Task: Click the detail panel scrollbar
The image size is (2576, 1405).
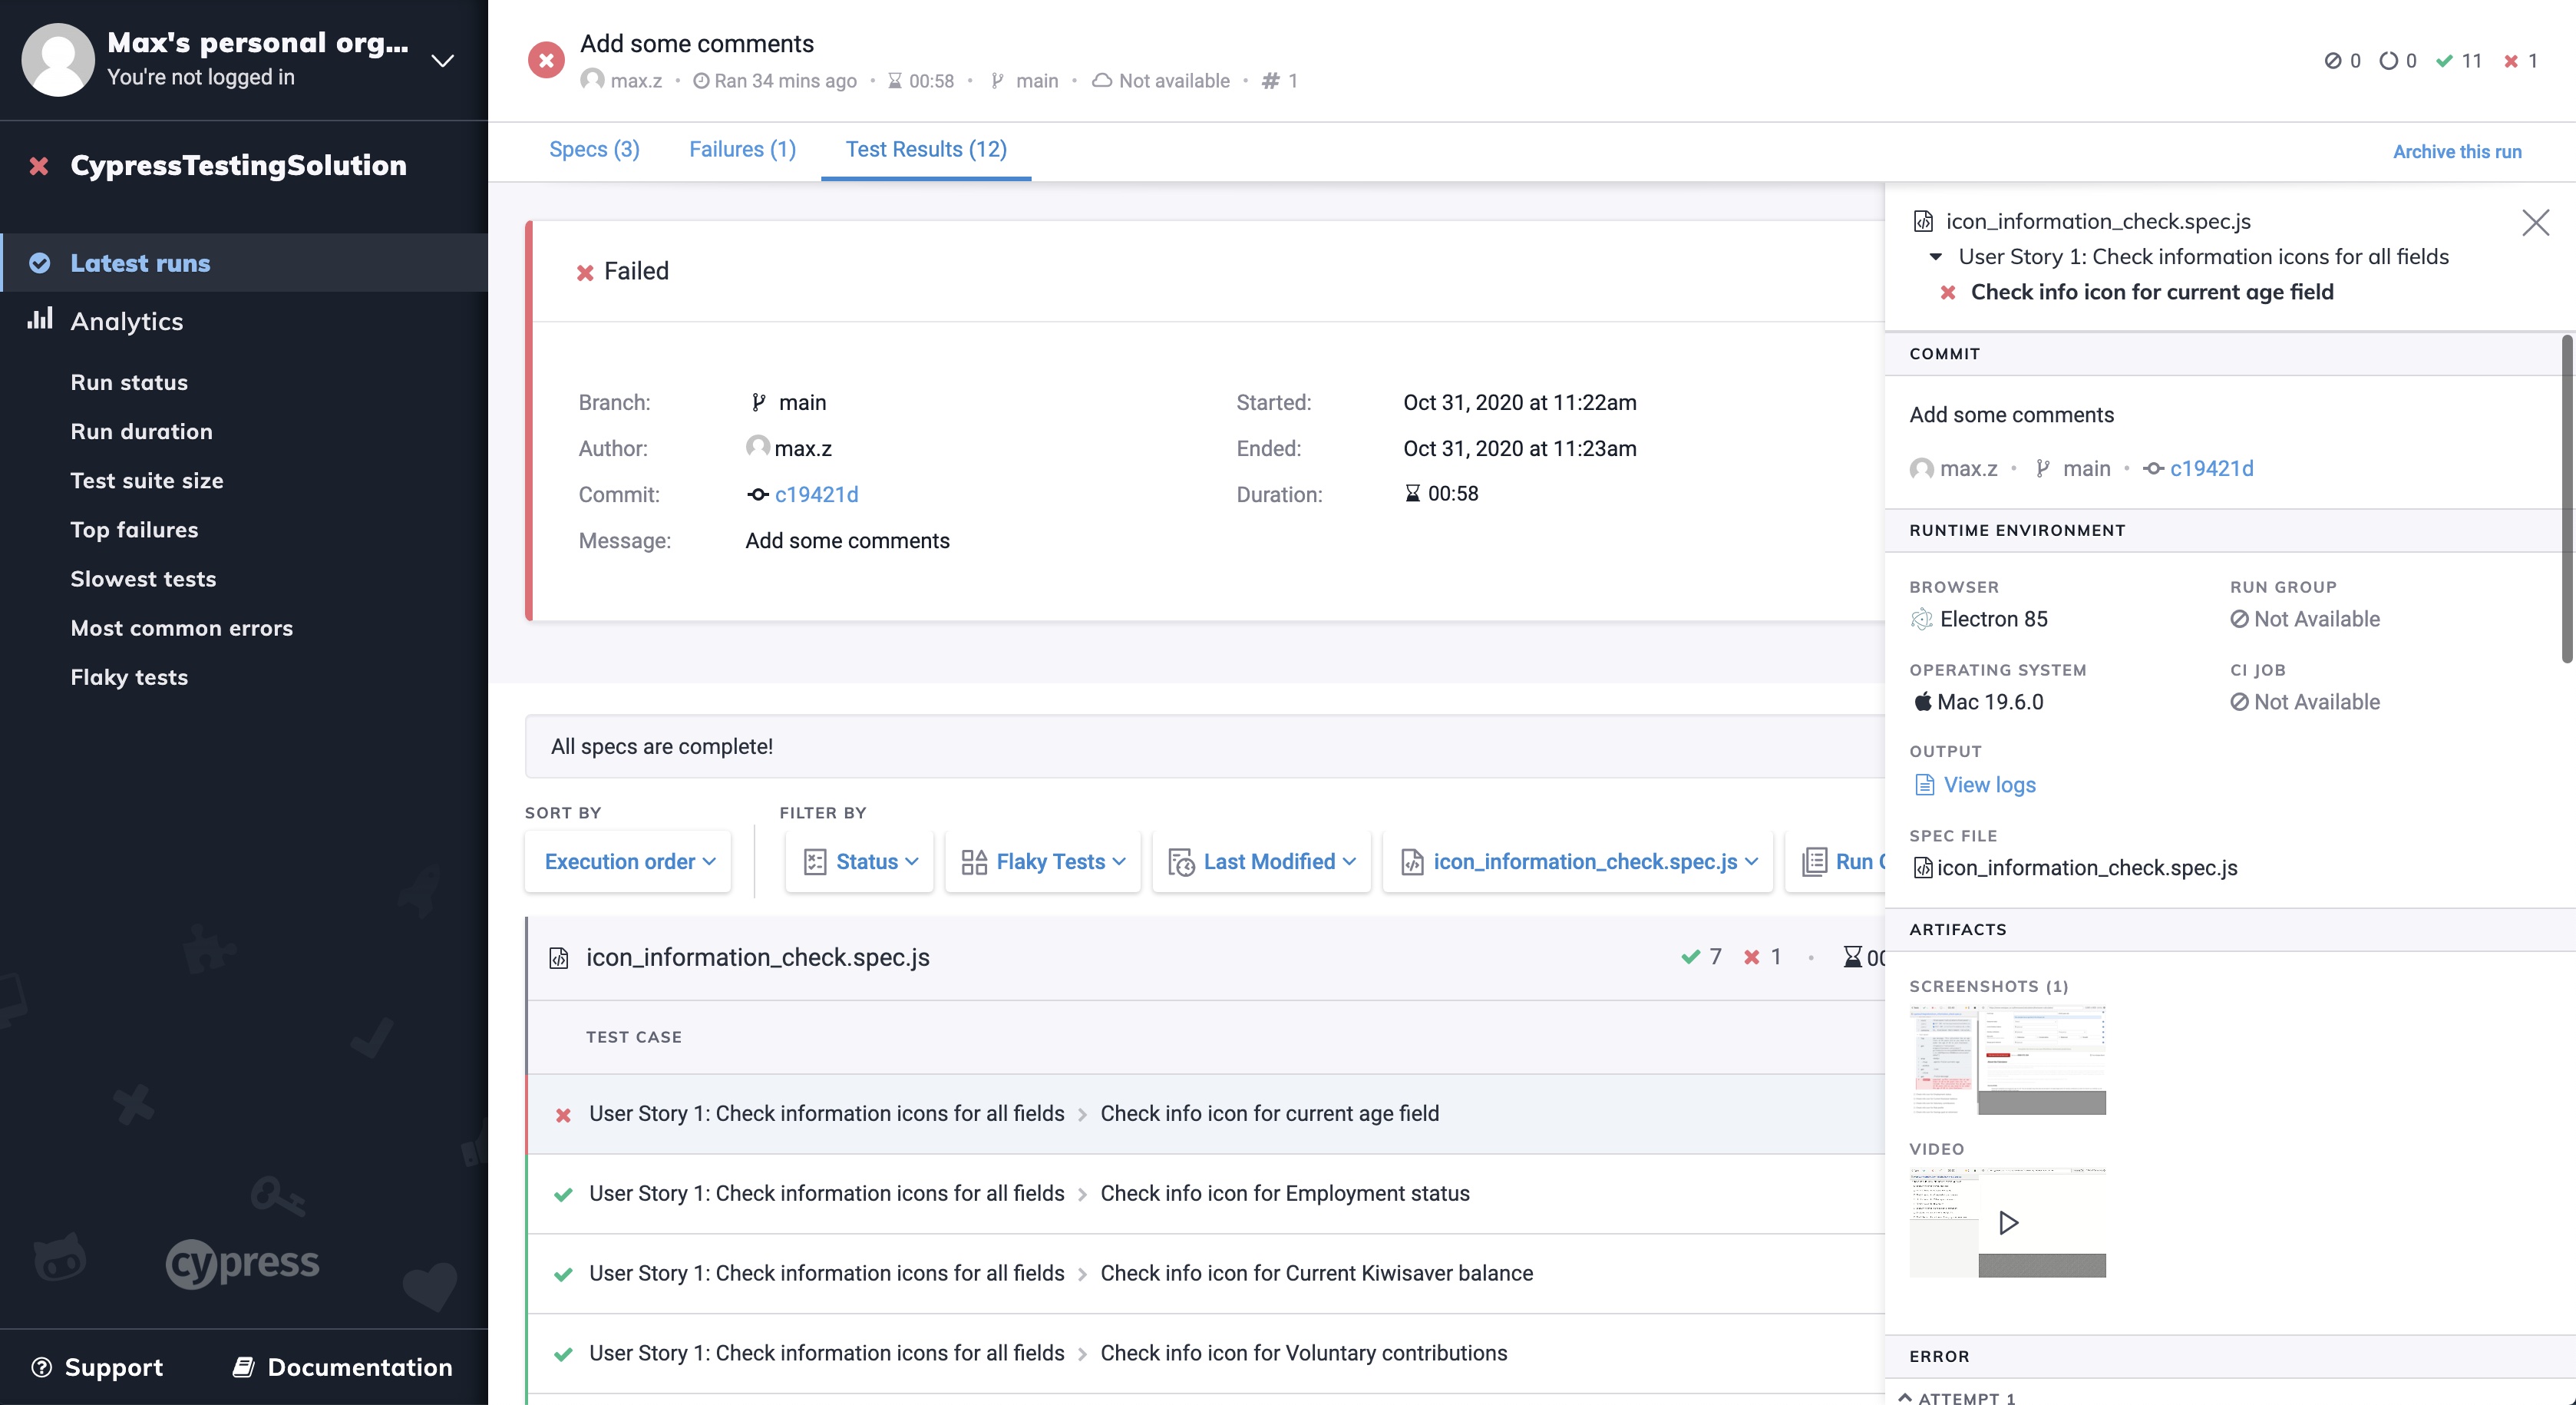Action: pos(2567,500)
